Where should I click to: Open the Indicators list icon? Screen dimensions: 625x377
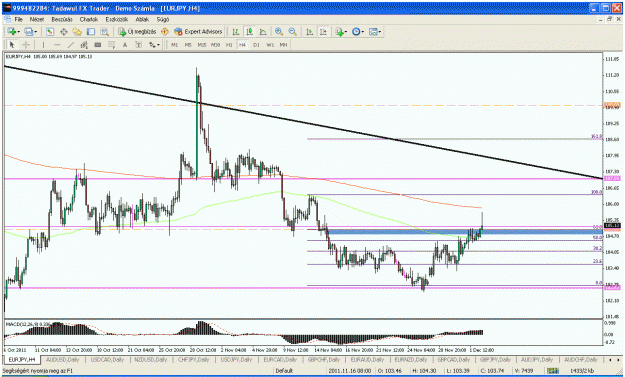(339, 31)
